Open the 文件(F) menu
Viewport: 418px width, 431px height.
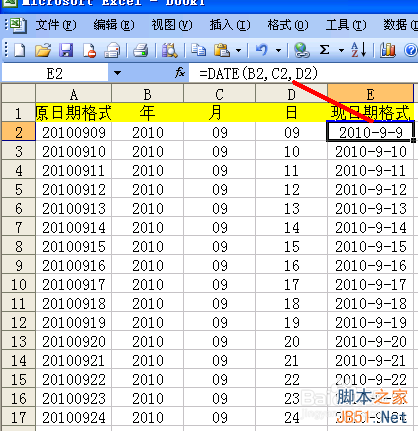[56, 25]
